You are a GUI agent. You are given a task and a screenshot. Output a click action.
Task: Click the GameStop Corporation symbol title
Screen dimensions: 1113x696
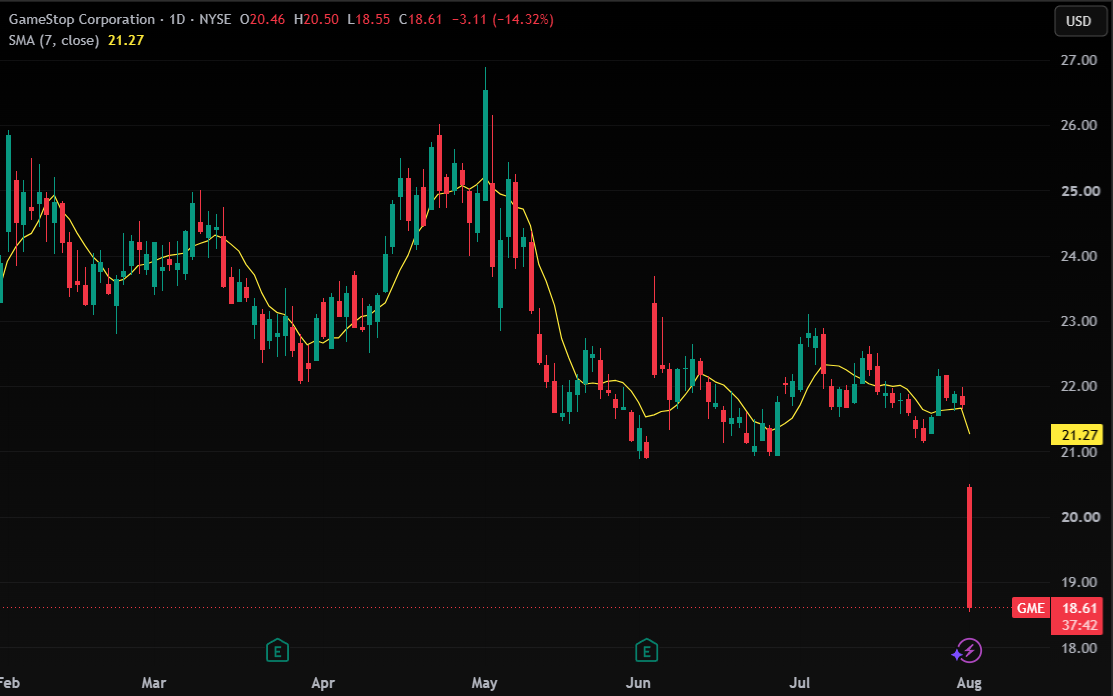click(x=82, y=19)
